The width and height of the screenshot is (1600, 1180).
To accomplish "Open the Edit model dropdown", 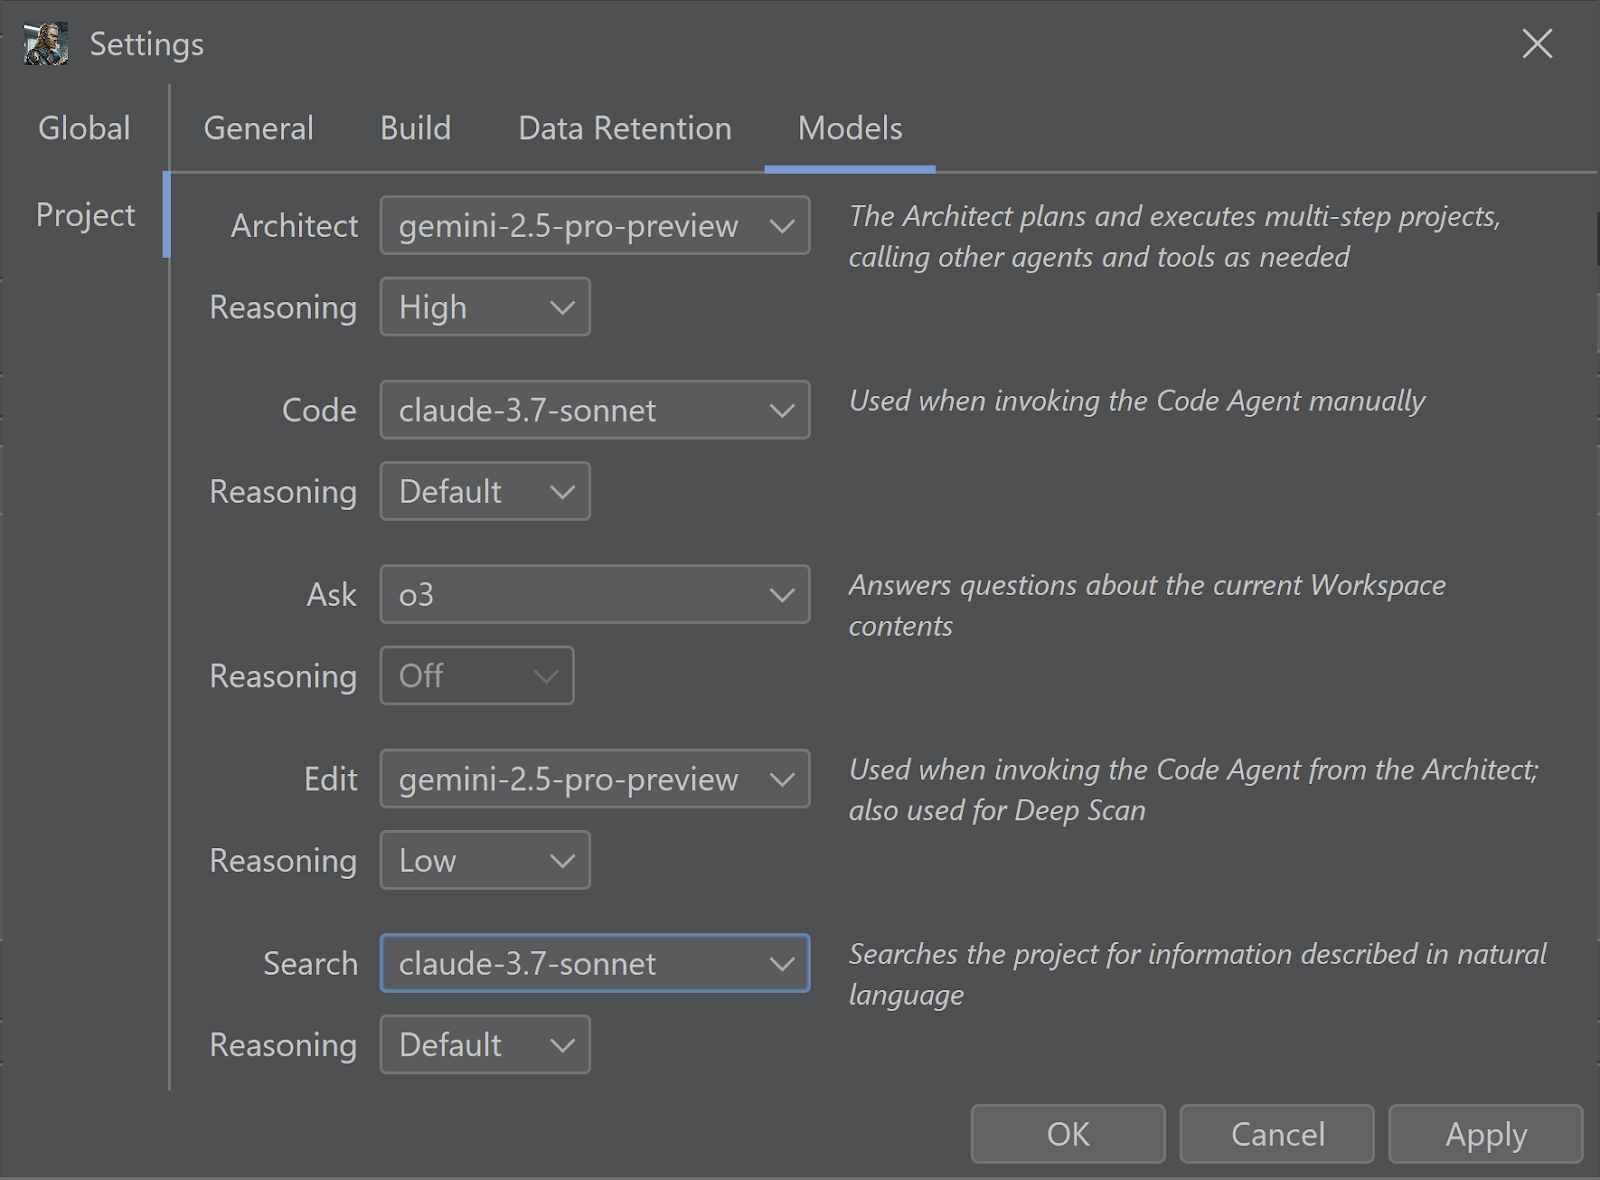I will click(594, 779).
